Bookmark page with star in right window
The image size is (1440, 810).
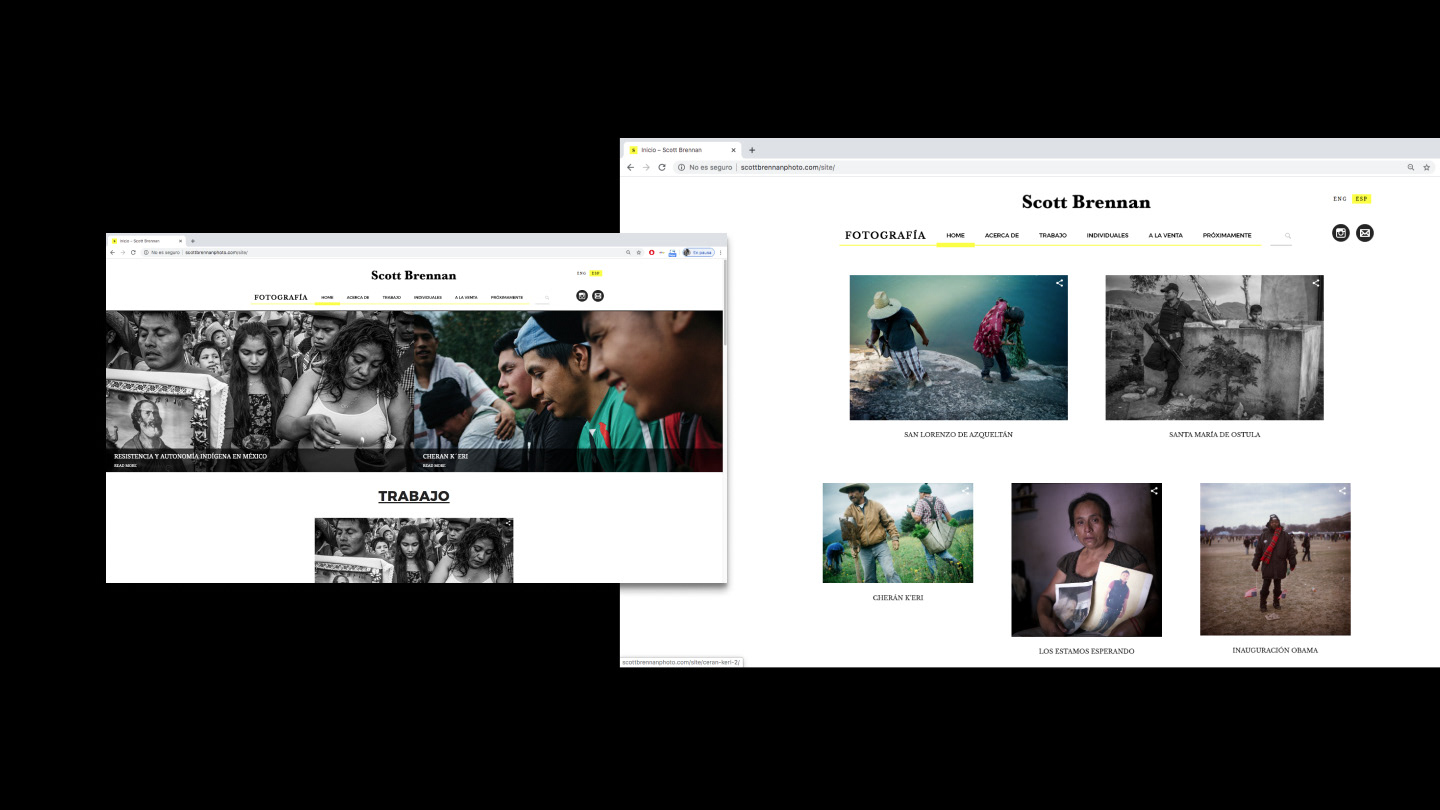[1426, 167]
